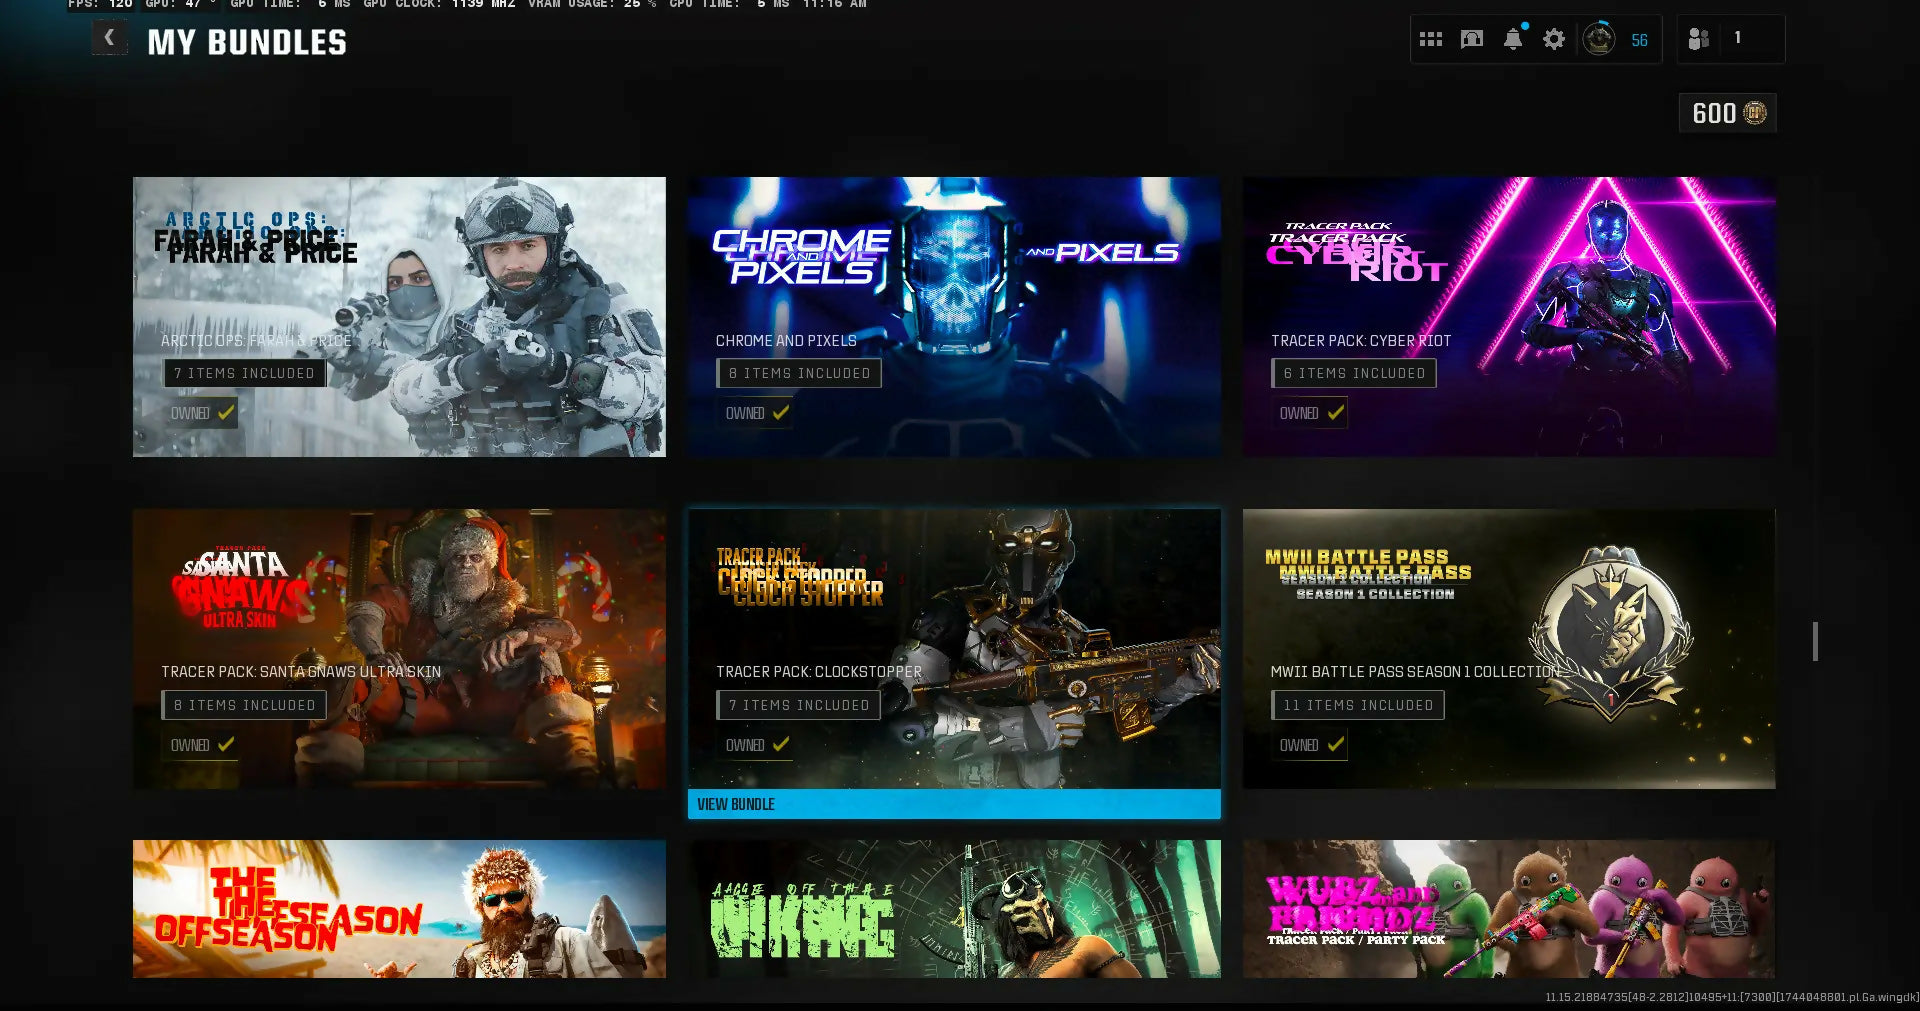Click 'Tracer Pack: Clockstopper' title text
The width and height of the screenshot is (1920, 1011).
pos(819,672)
